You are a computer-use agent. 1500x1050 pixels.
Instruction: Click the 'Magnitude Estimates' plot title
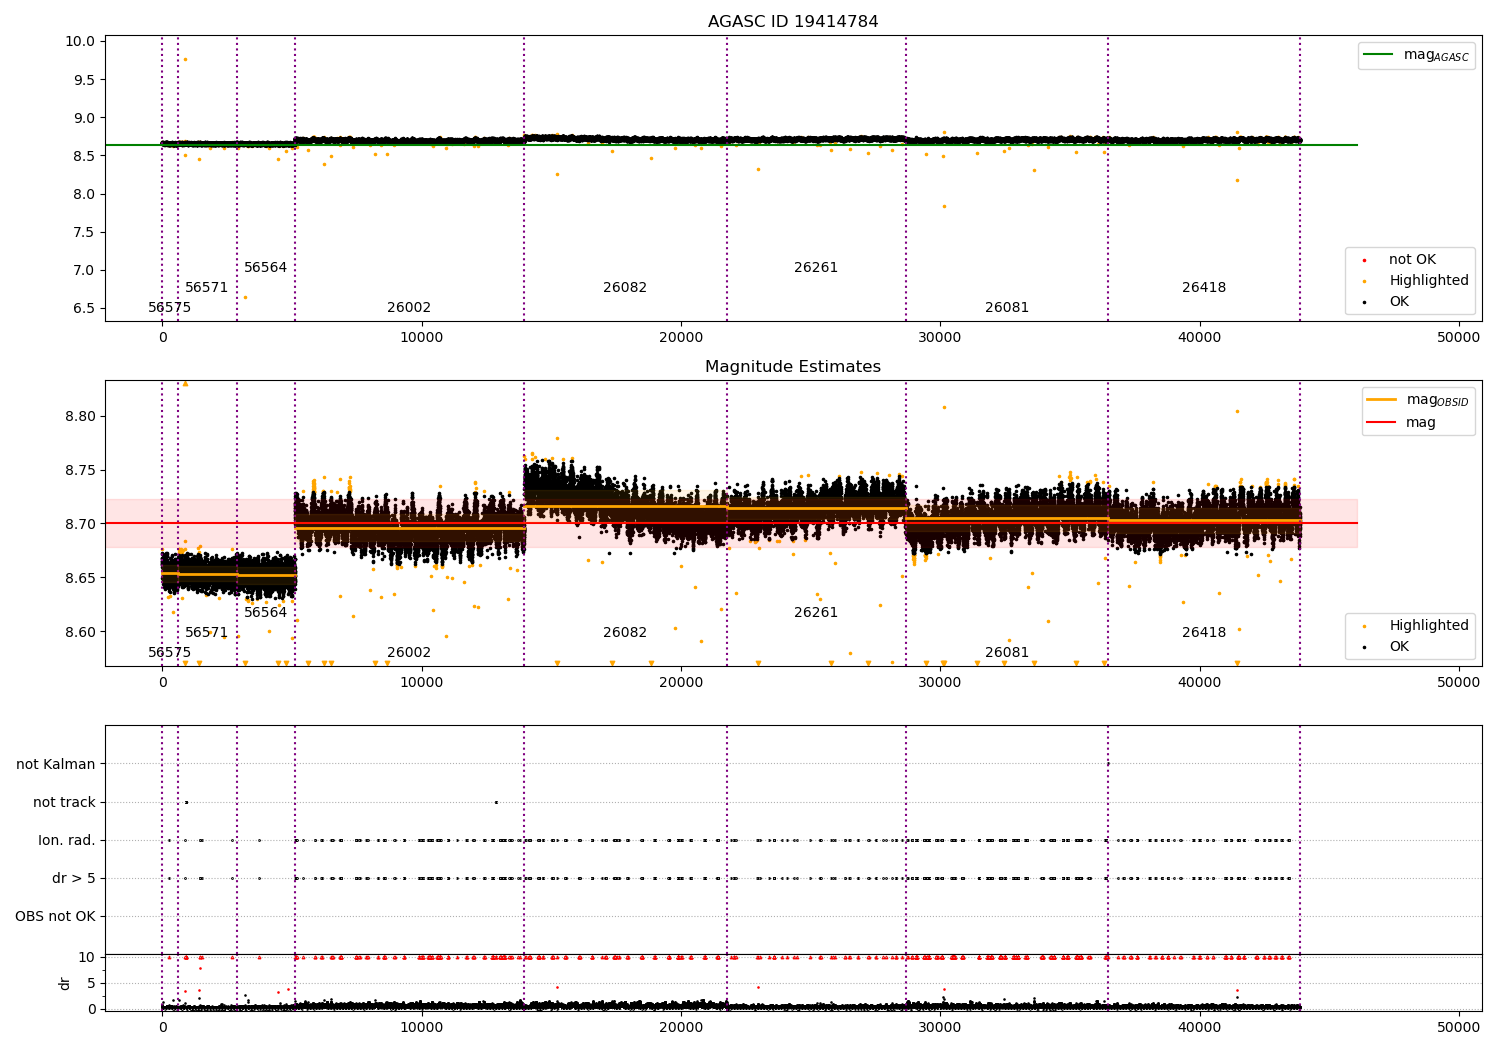(793, 367)
